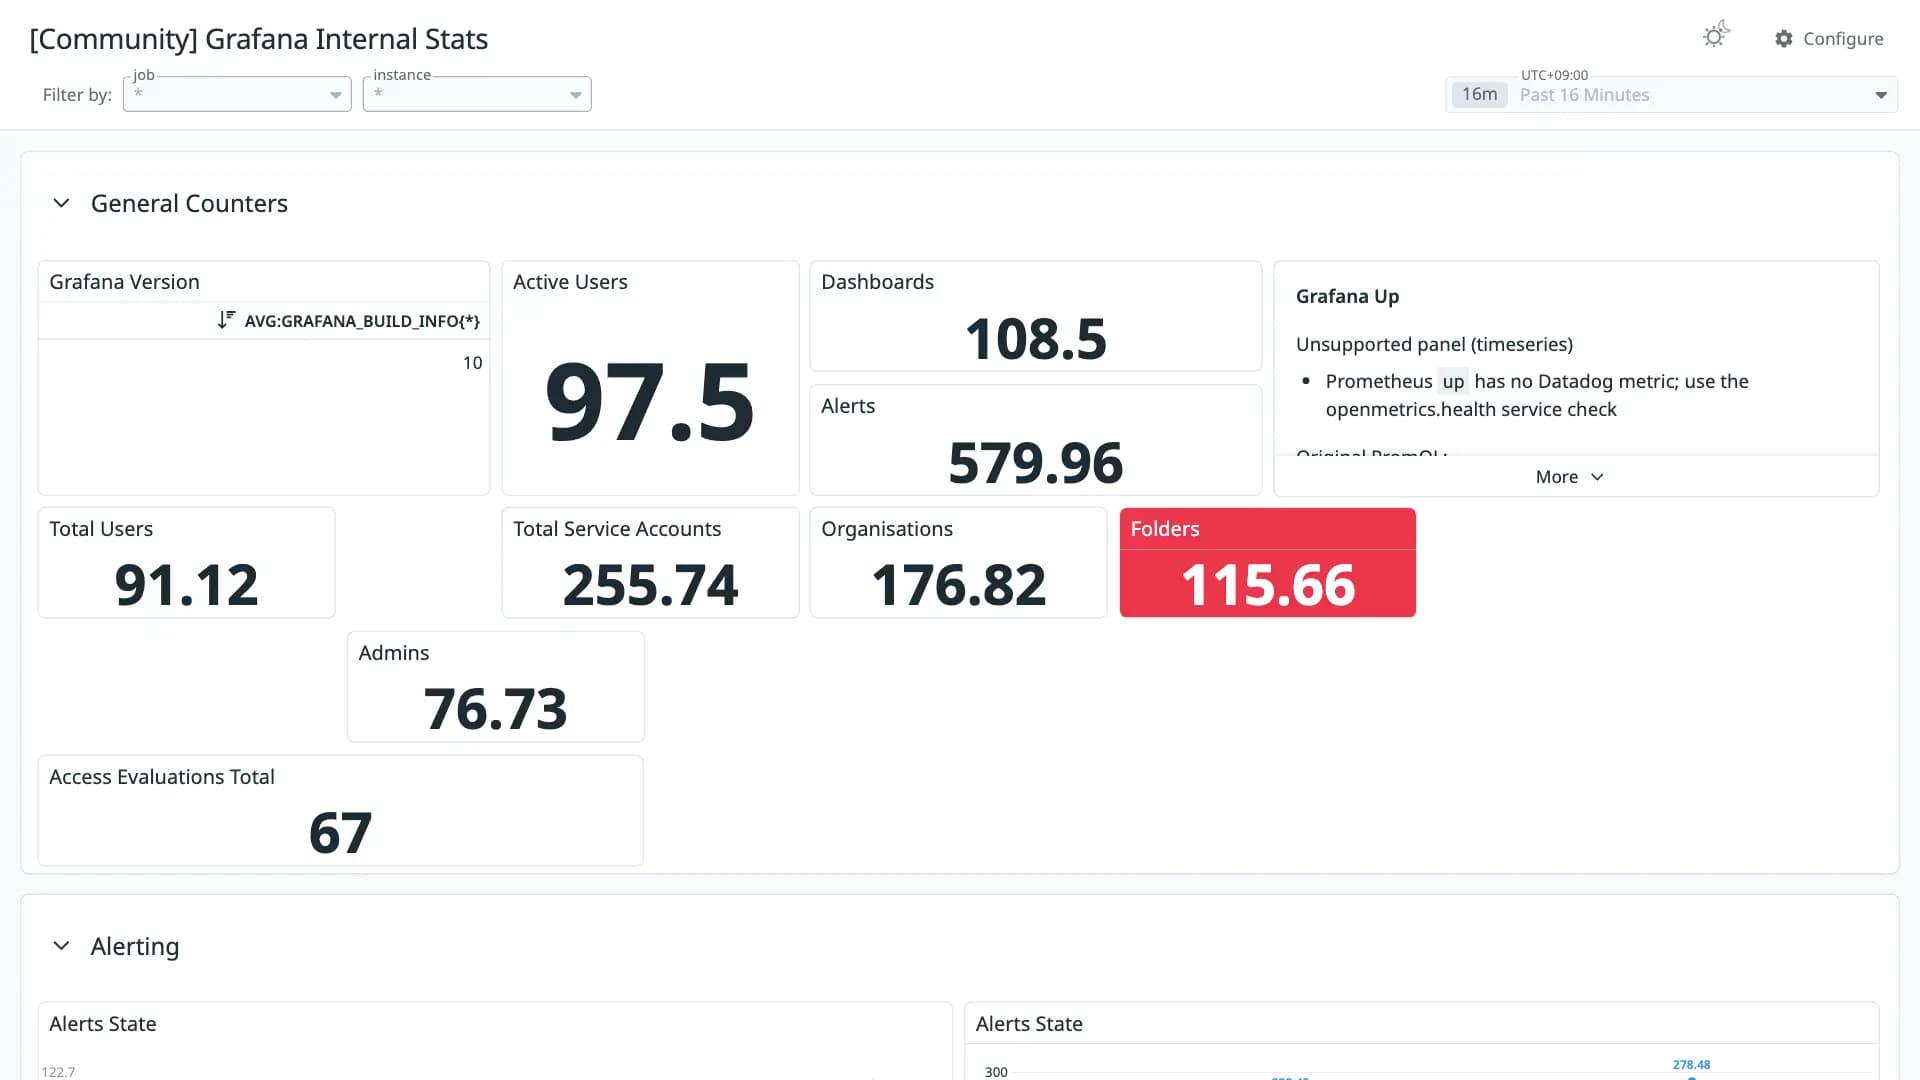Click the Configure gear icon

tap(1784, 39)
